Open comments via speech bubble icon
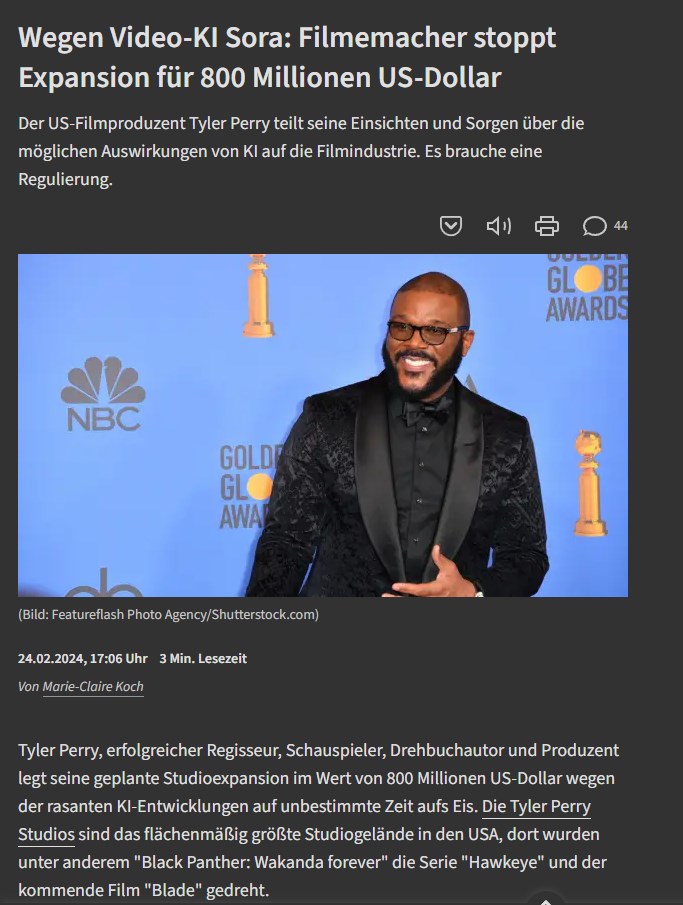683x905 pixels. (594, 226)
